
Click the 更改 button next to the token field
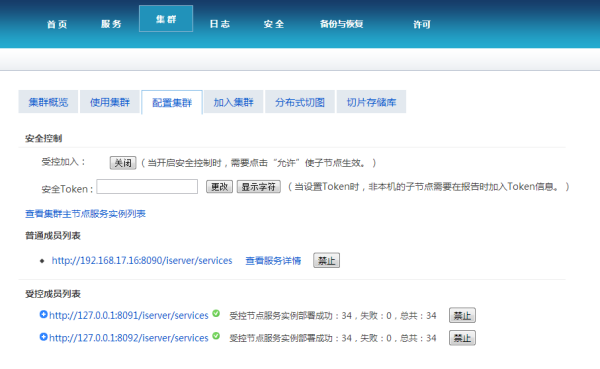coord(219,187)
